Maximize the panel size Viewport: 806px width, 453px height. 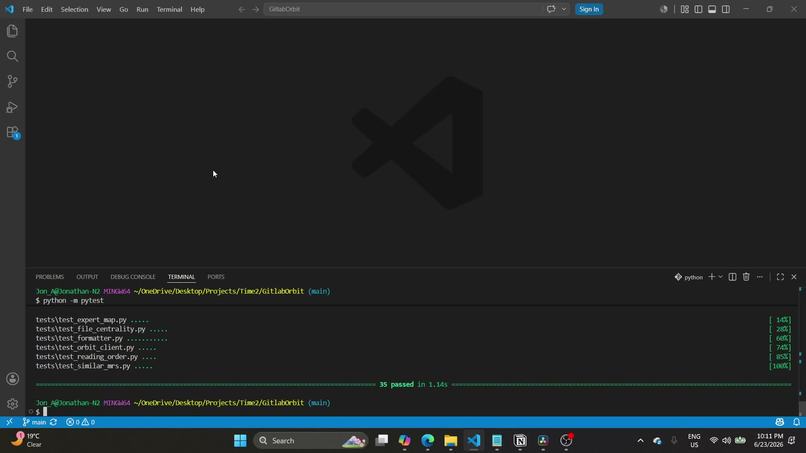pyautogui.click(x=780, y=277)
